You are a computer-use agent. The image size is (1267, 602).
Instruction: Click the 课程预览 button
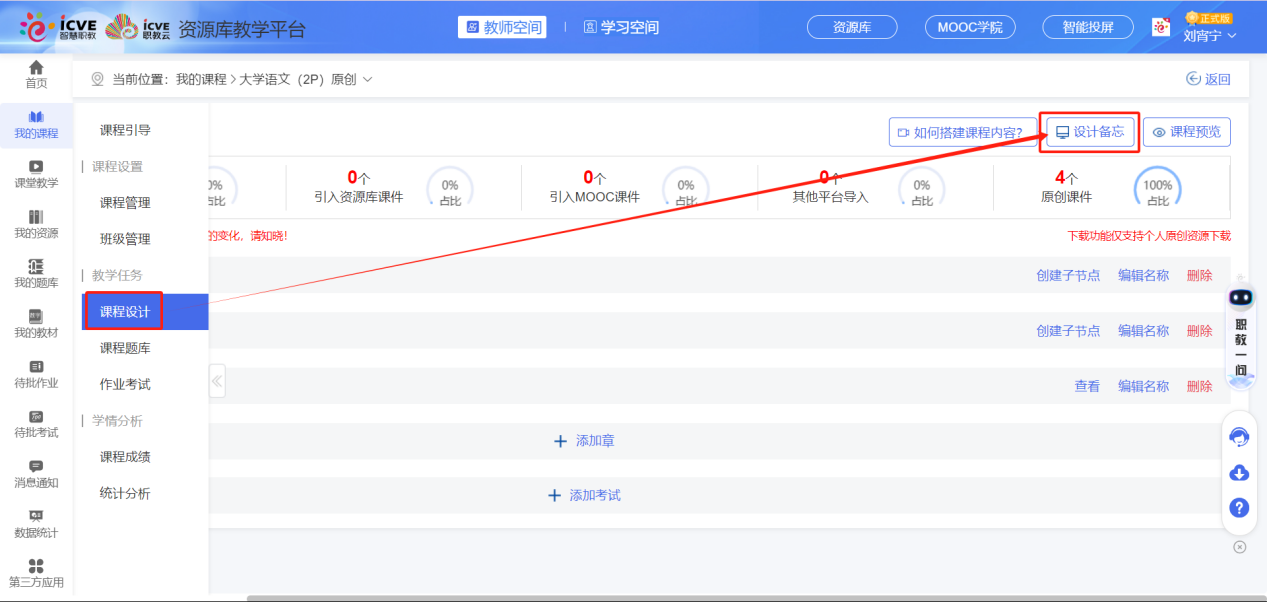tap(1186, 132)
